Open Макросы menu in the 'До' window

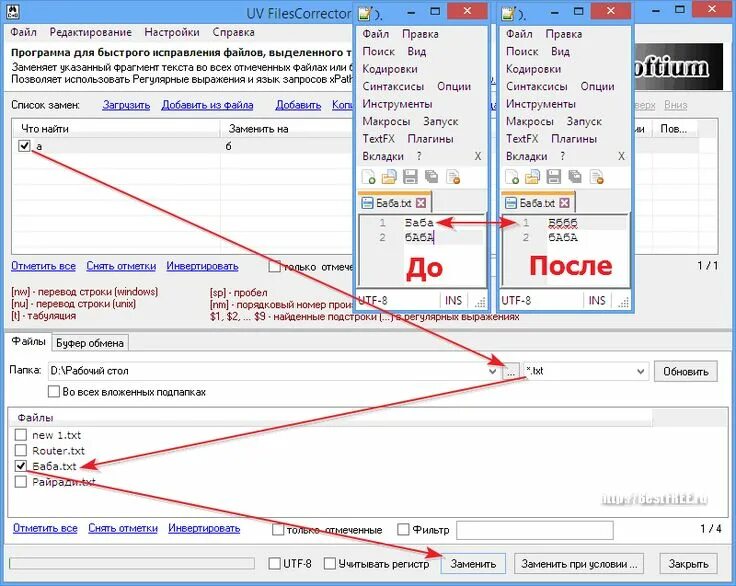[x=386, y=122]
